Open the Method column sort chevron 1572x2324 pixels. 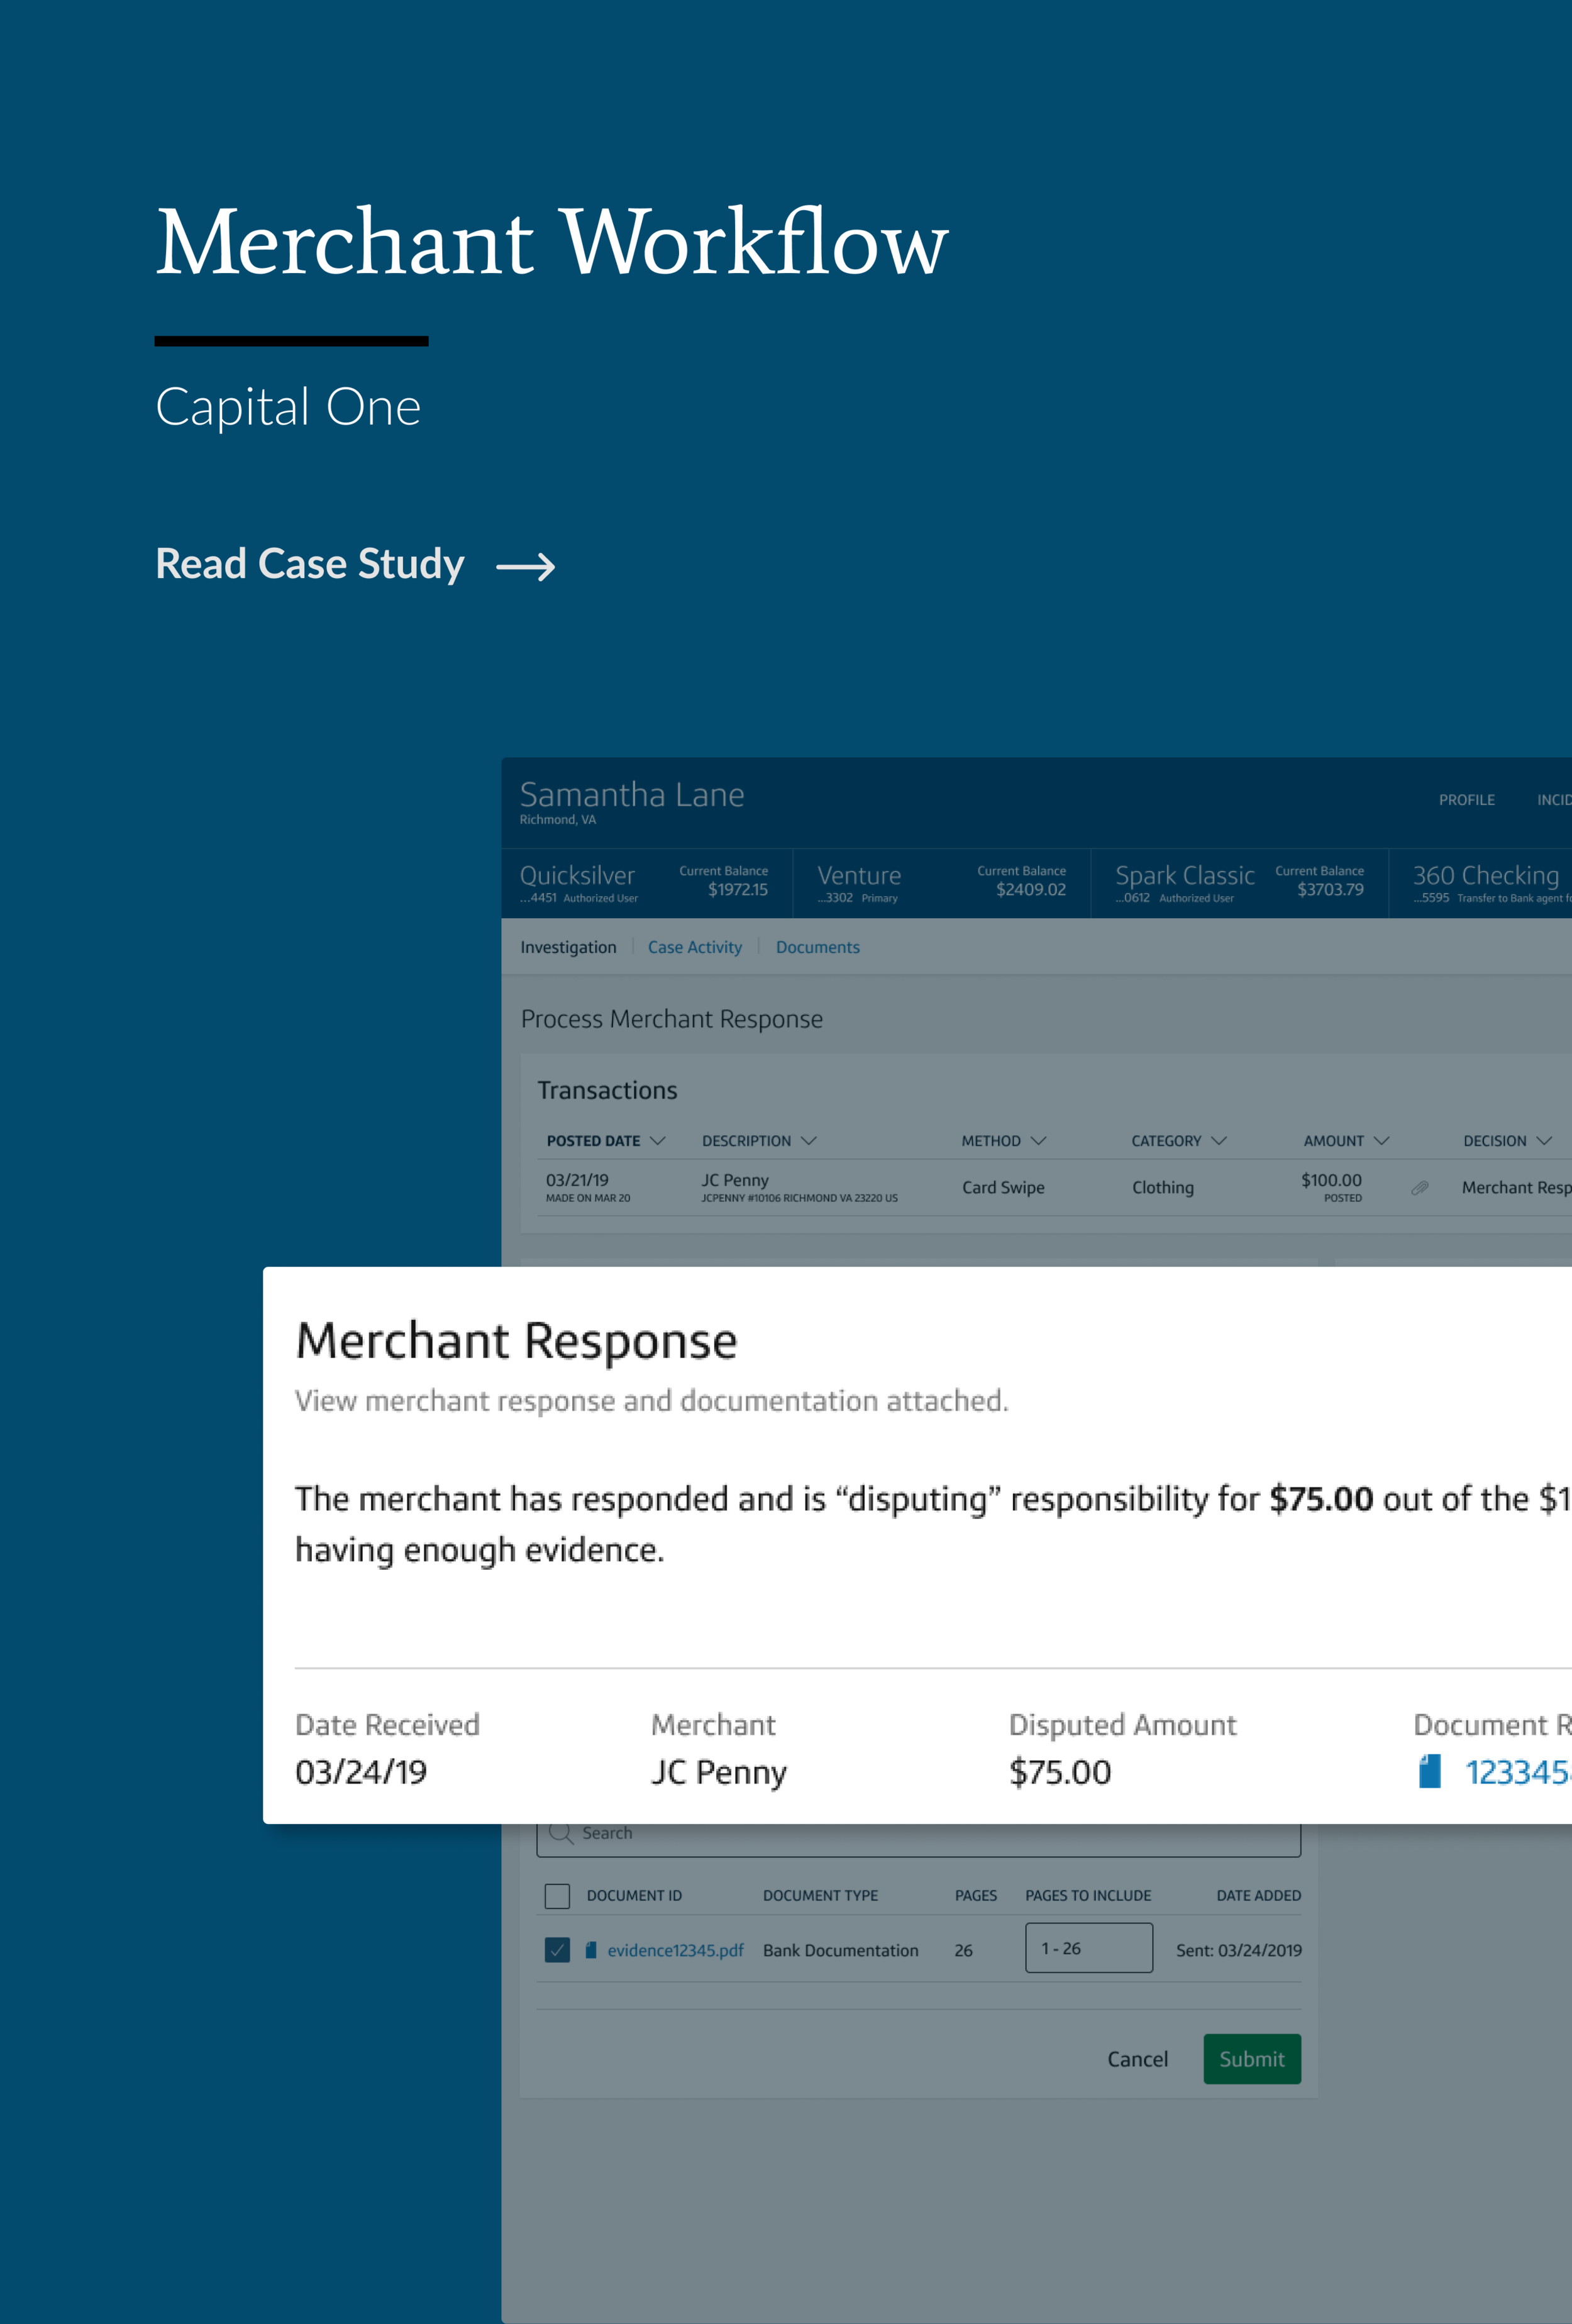coord(1038,1141)
